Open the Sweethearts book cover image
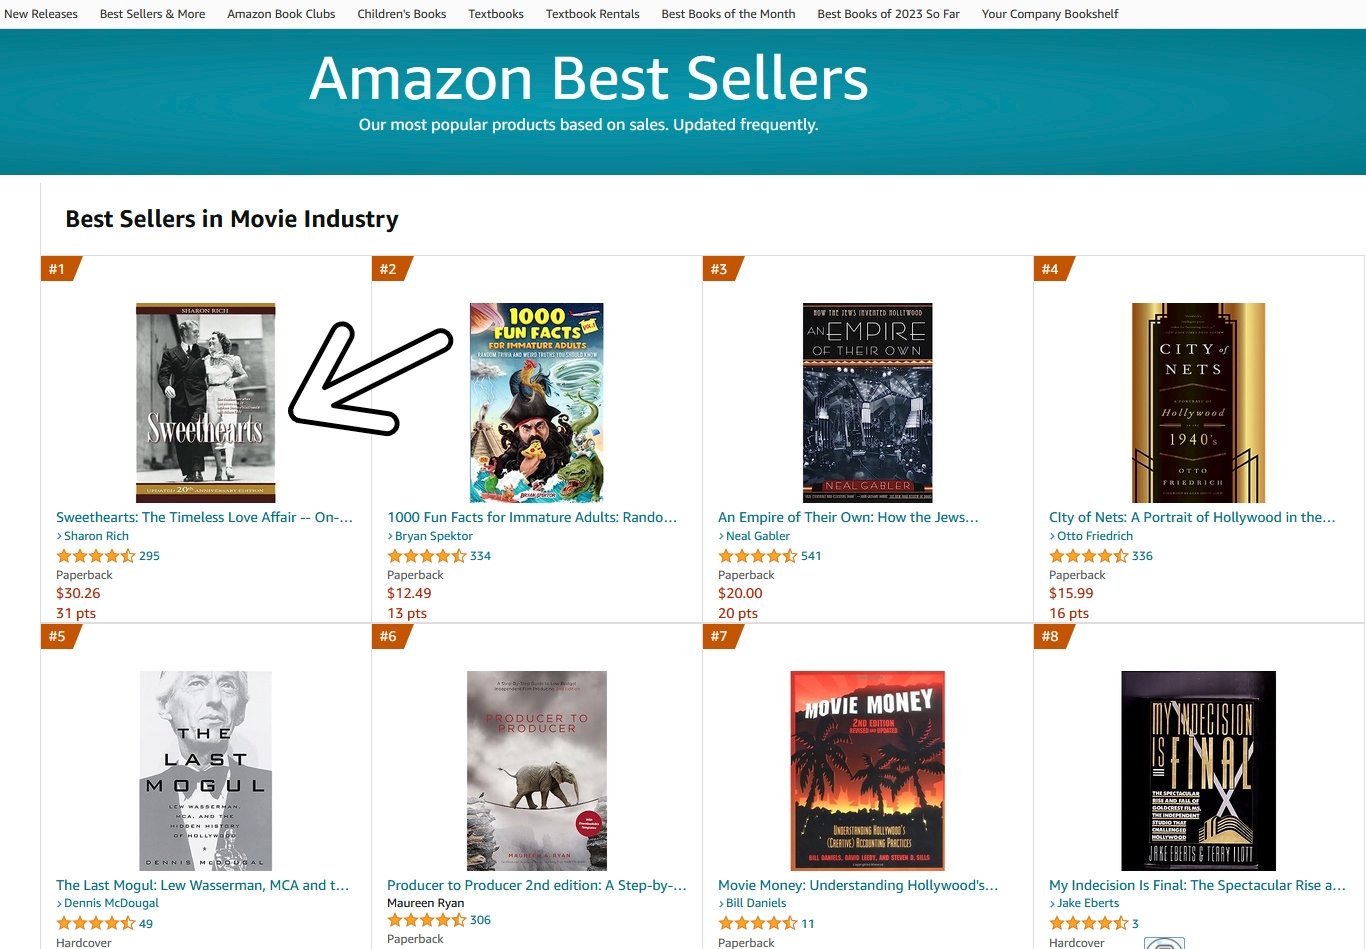The height and width of the screenshot is (949, 1366). 206,402
